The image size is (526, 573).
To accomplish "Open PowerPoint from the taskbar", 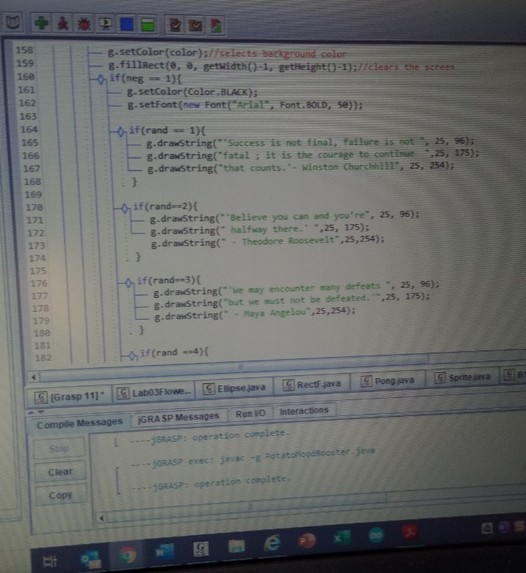I will click(307, 540).
